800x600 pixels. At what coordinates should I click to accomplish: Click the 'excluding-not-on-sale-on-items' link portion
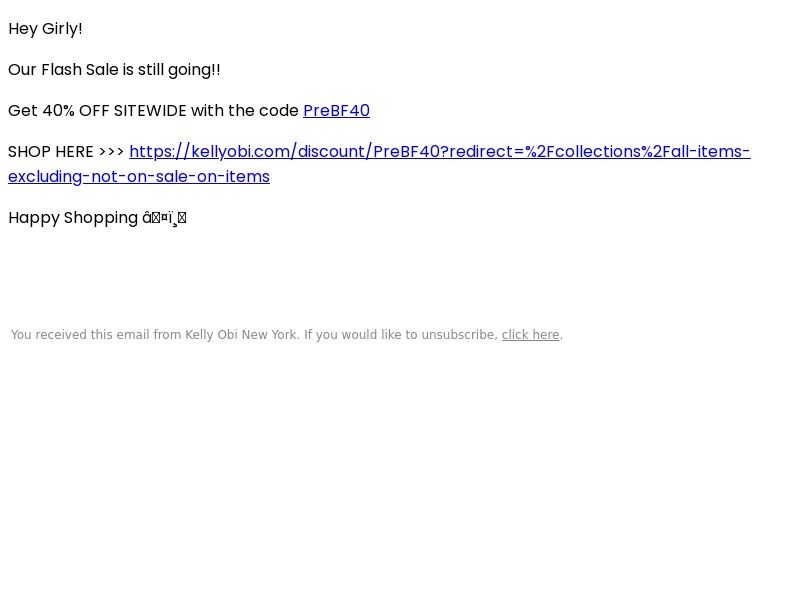pos(139,177)
